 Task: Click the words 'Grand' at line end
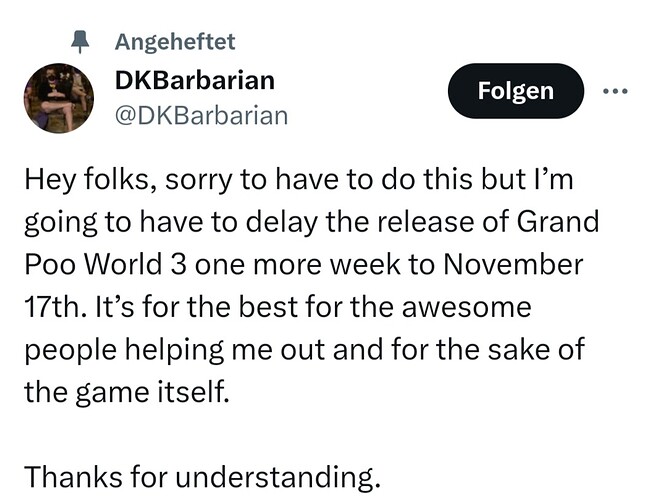(x=559, y=222)
